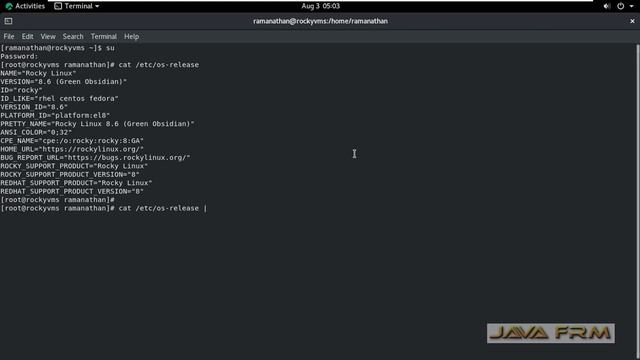Open the Terminal menu in menu bar
Image resolution: width=640 pixels, height=360 pixels.
point(104,36)
